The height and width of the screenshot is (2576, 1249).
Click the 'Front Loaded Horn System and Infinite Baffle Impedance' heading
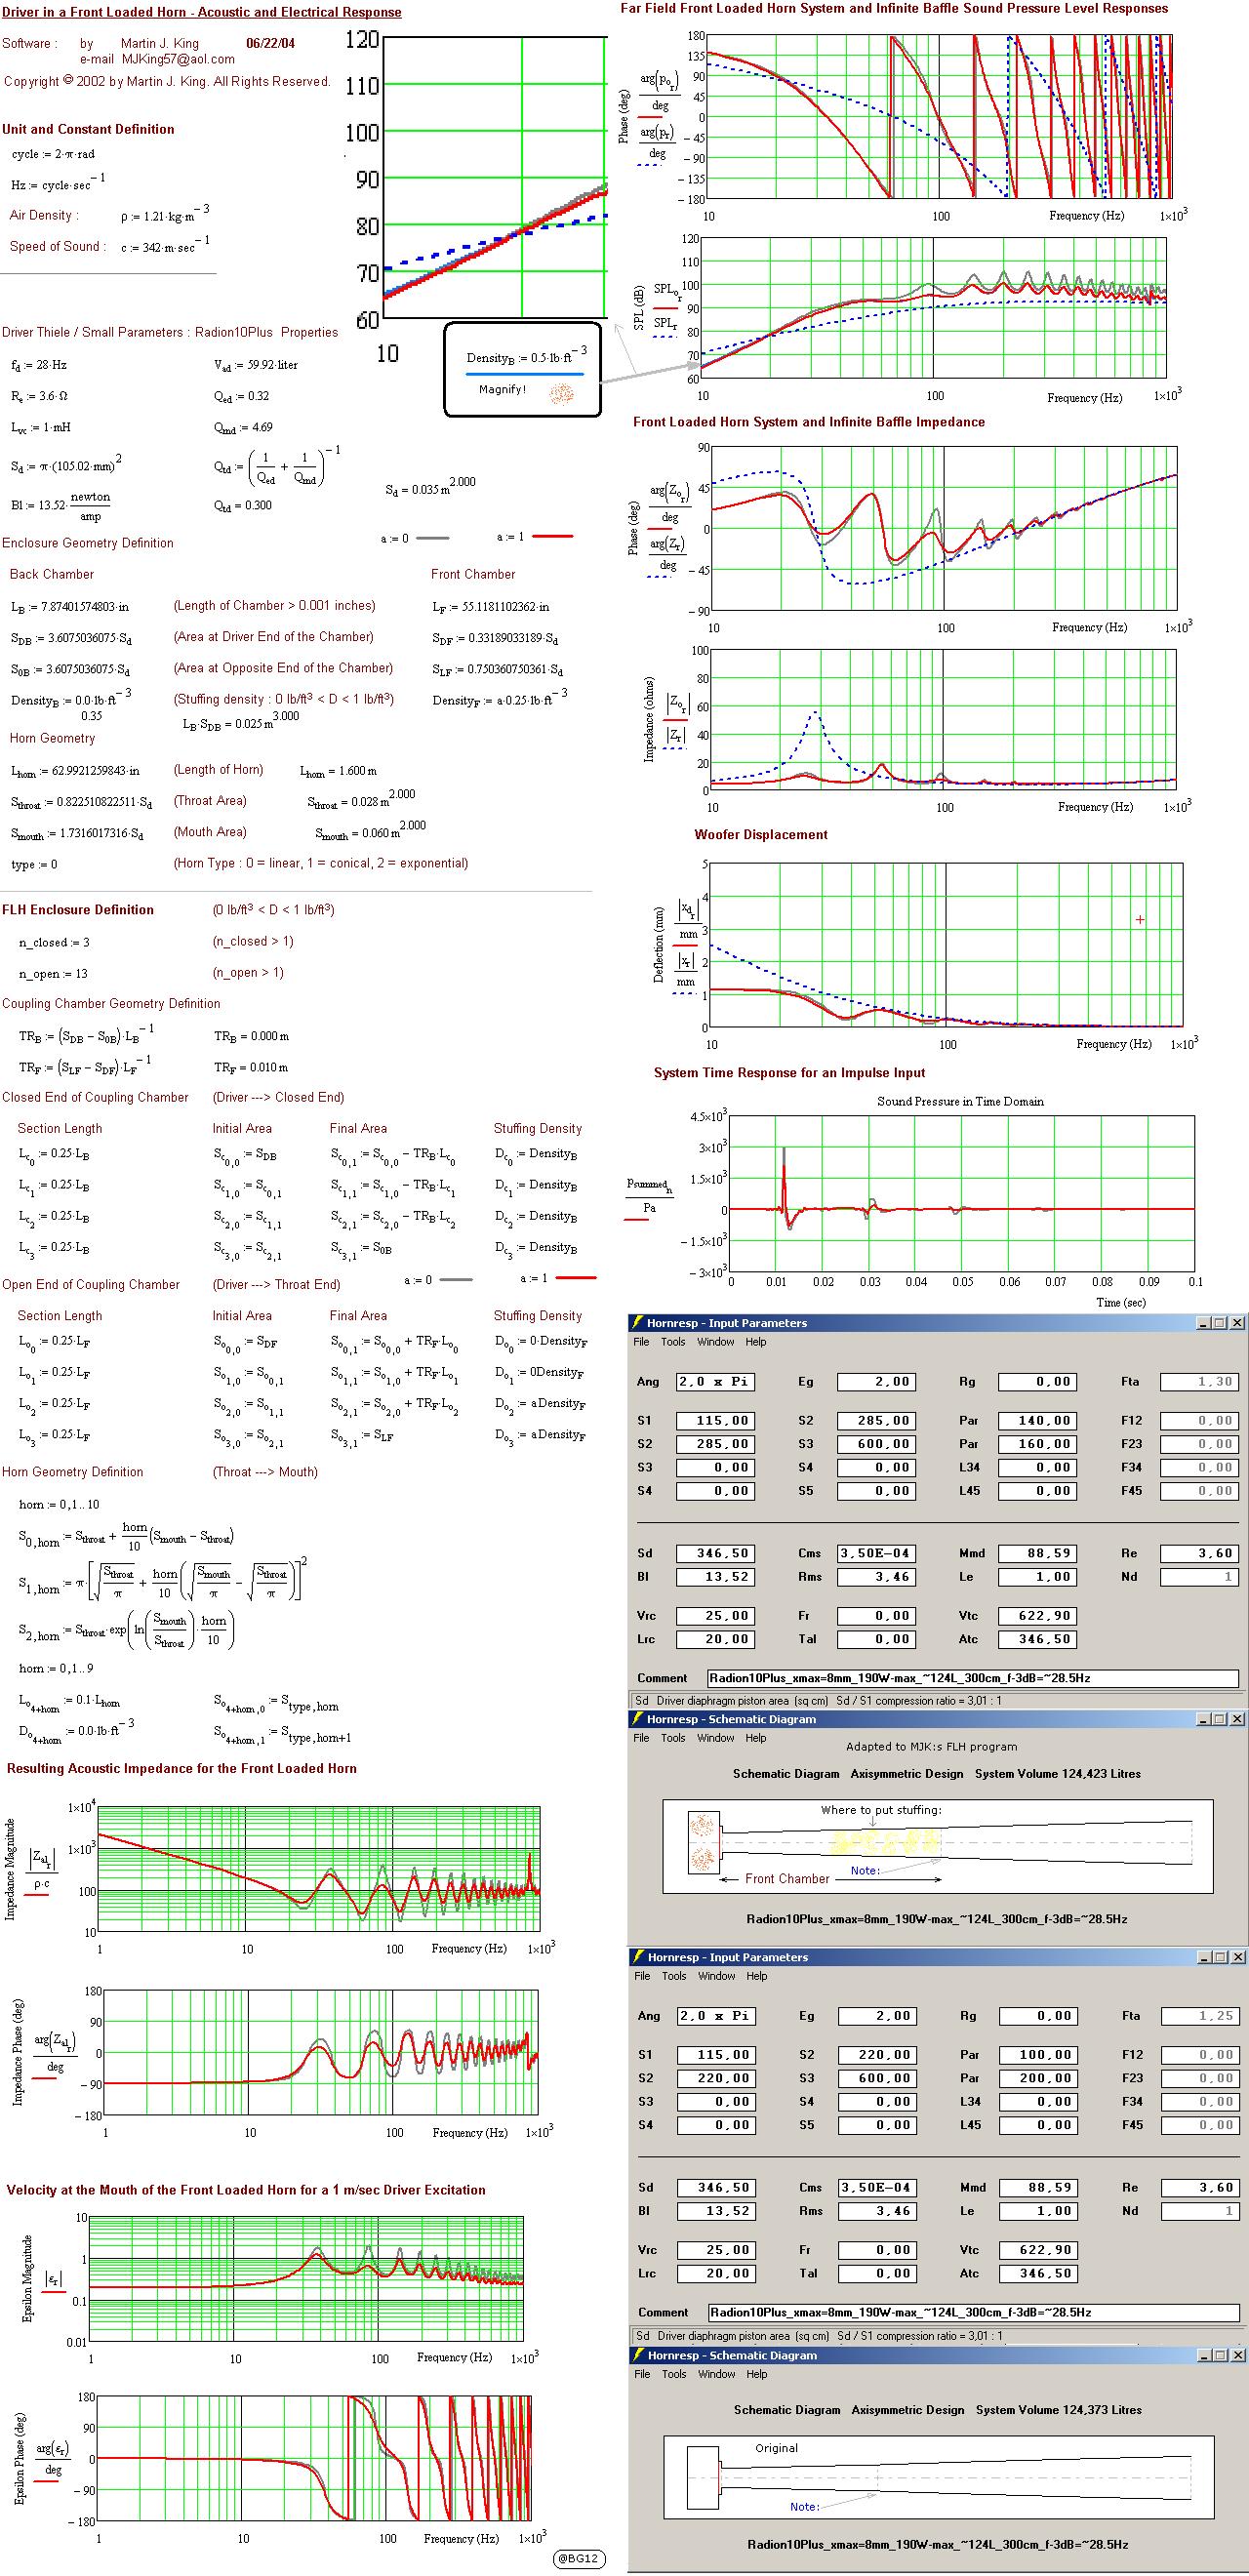click(x=809, y=422)
